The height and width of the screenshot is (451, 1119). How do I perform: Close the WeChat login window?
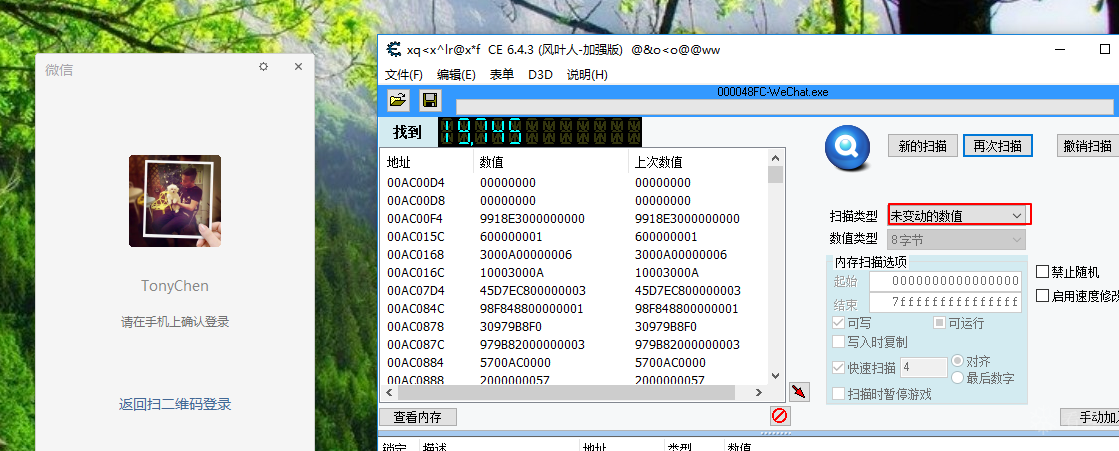tap(298, 66)
